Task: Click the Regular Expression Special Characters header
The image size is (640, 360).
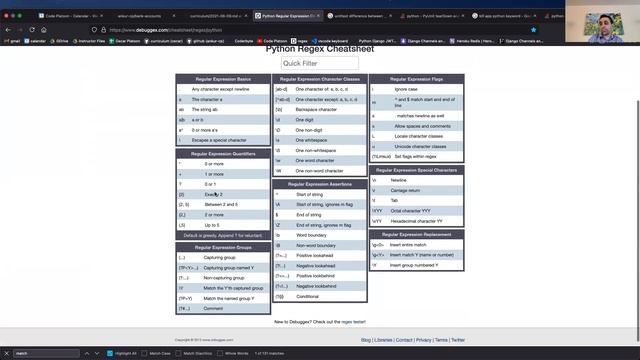Action: (x=416, y=170)
